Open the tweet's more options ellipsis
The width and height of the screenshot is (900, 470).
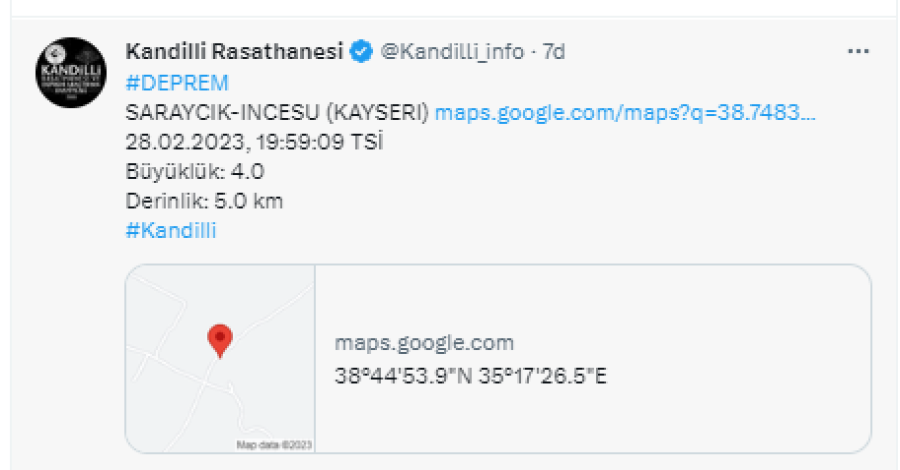[858, 51]
